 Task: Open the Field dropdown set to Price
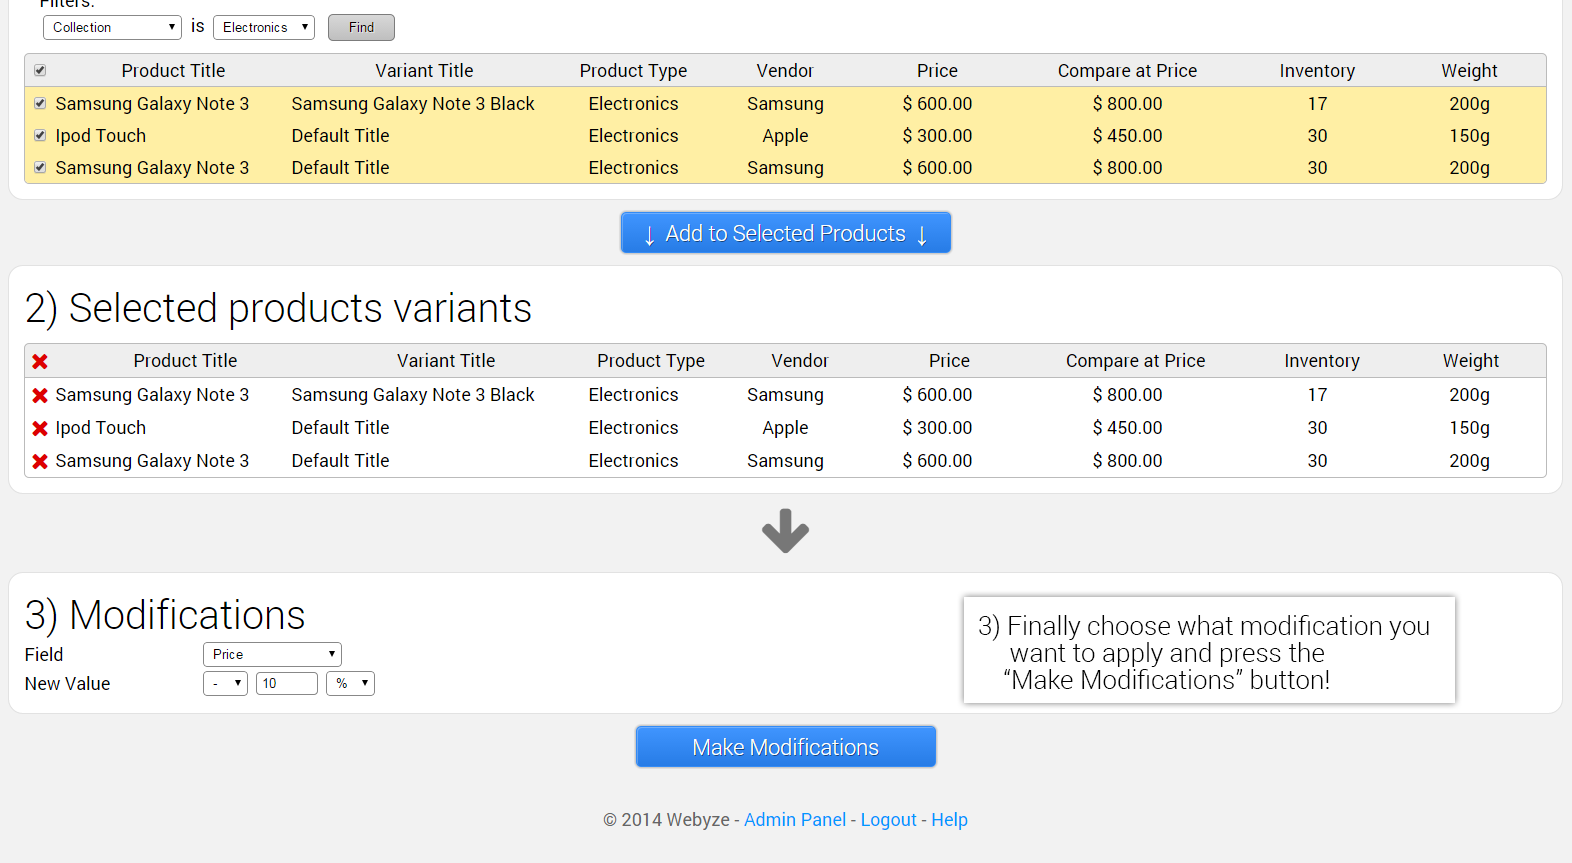tap(272, 654)
